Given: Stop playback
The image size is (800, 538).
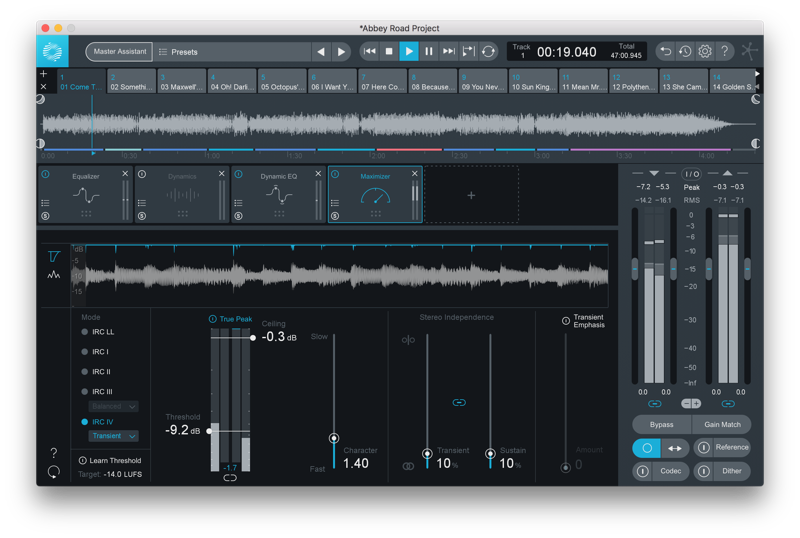Looking at the screenshot, I should click(x=389, y=51).
